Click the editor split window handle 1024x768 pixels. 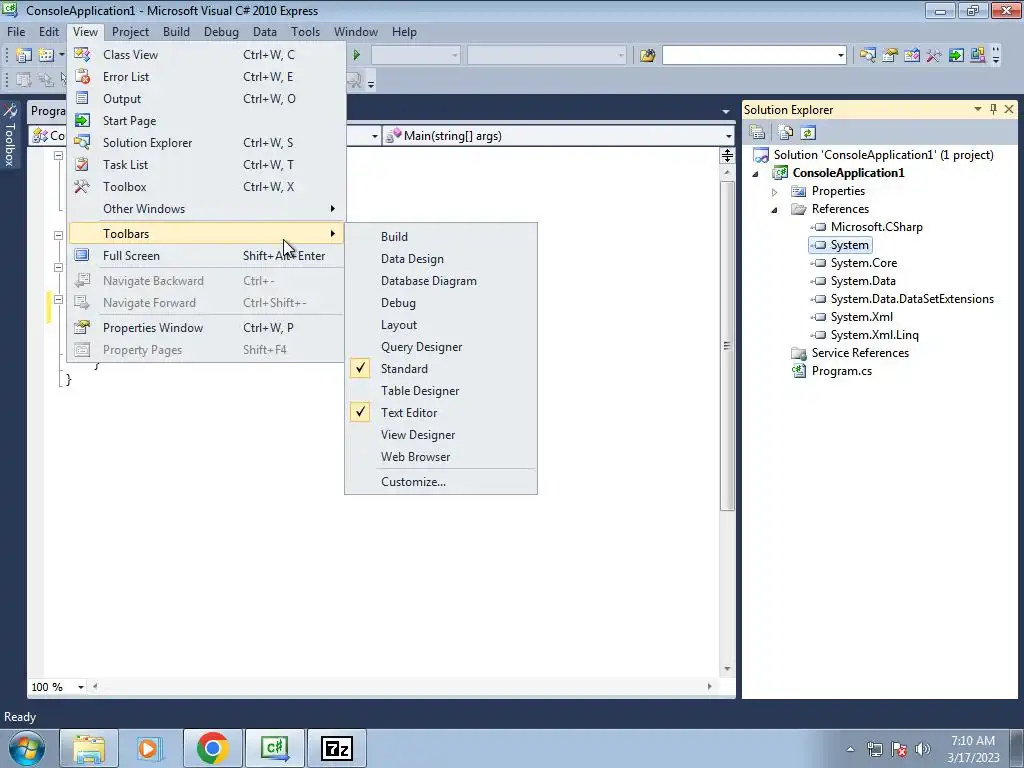tap(727, 155)
